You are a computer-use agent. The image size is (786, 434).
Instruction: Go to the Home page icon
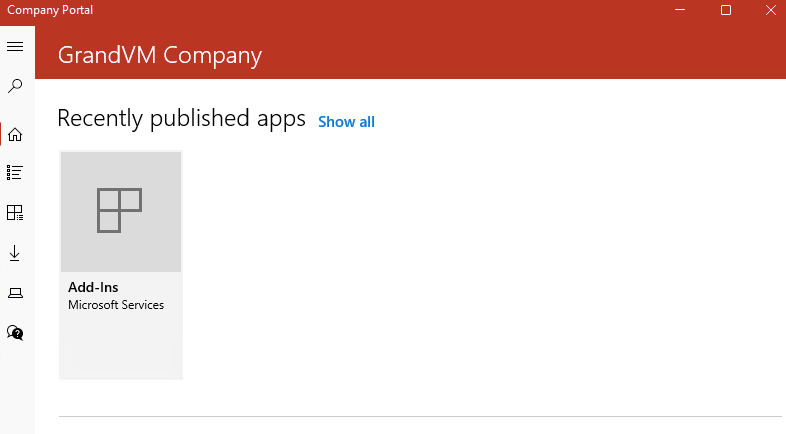tap(15, 134)
